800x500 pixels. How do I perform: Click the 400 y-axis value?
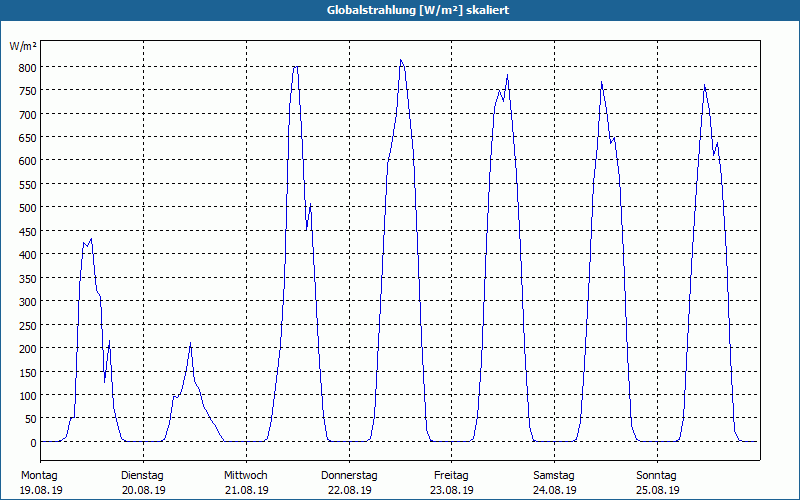pos(28,255)
